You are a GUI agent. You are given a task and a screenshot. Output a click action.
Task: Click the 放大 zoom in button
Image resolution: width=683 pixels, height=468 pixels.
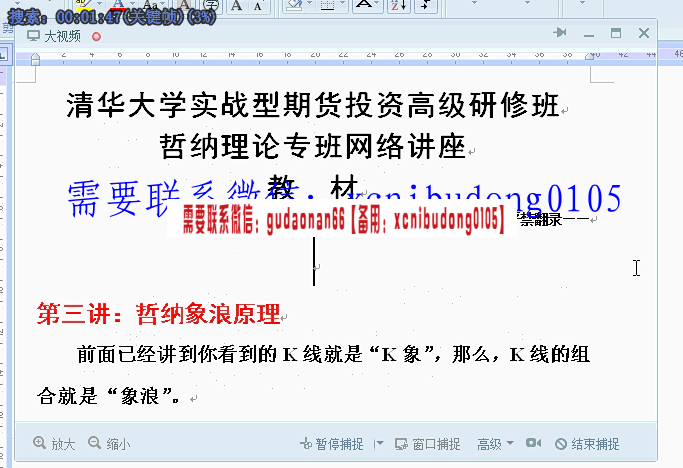pyautogui.click(x=54, y=444)
